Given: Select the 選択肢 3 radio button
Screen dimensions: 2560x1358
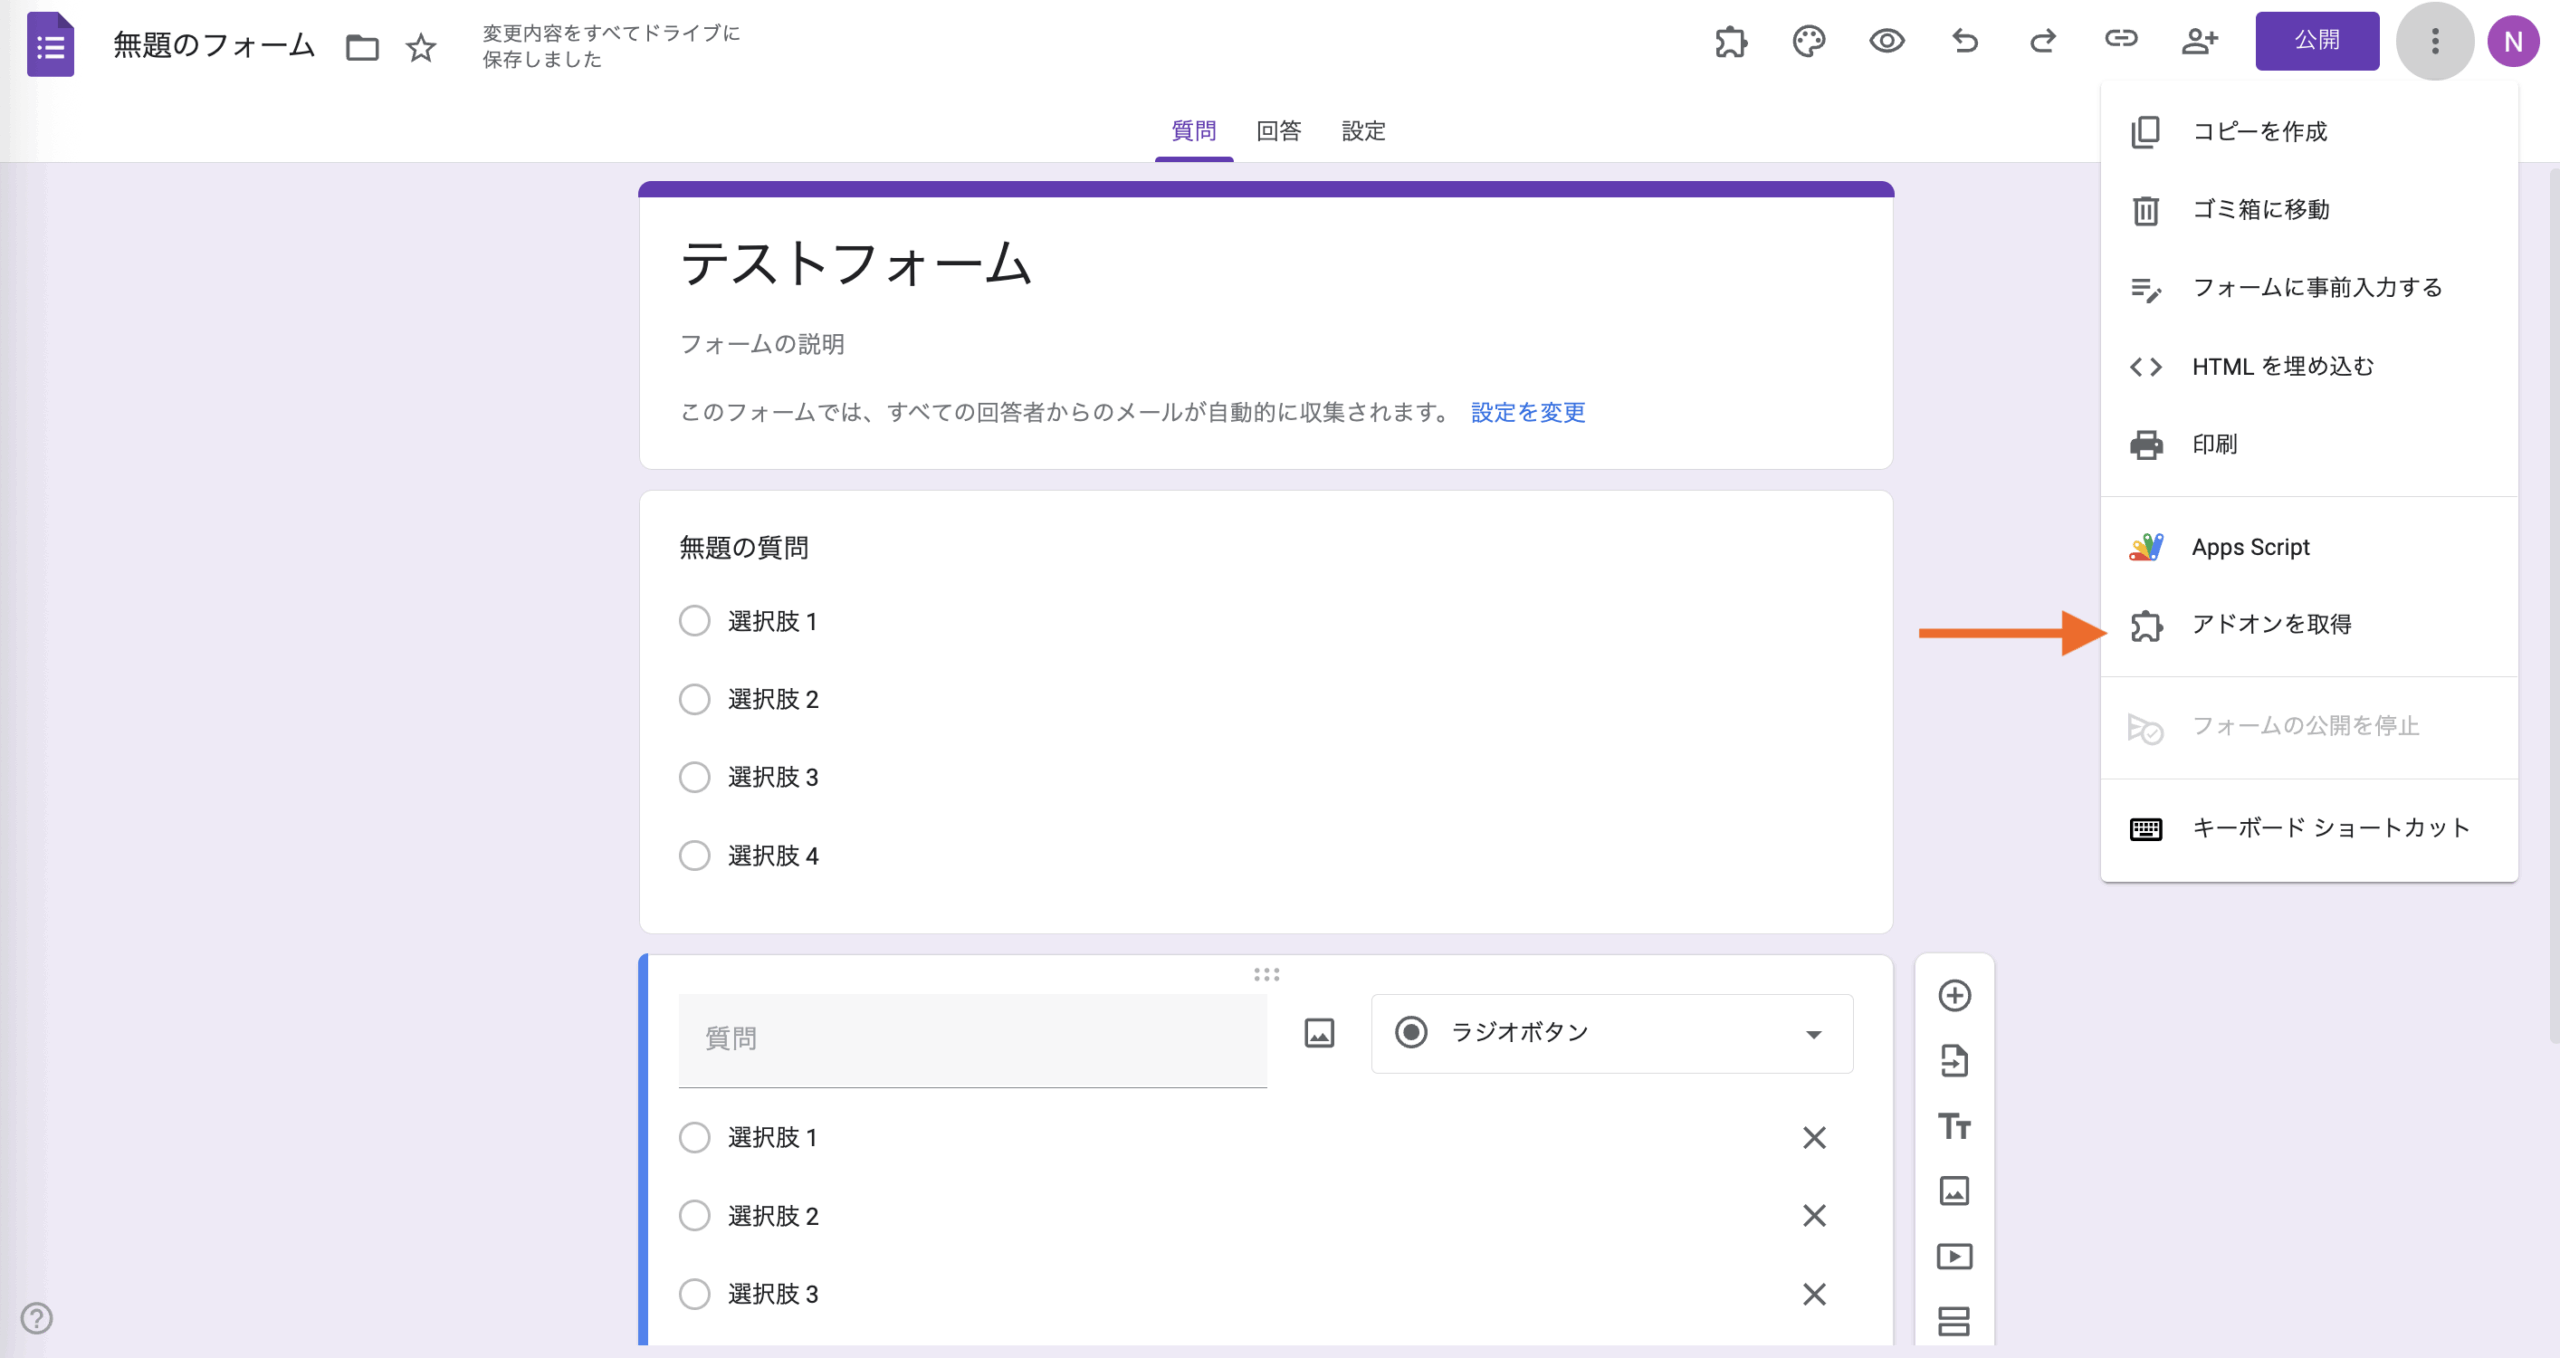Looking at the screenshot, I should tap(695, 776).
